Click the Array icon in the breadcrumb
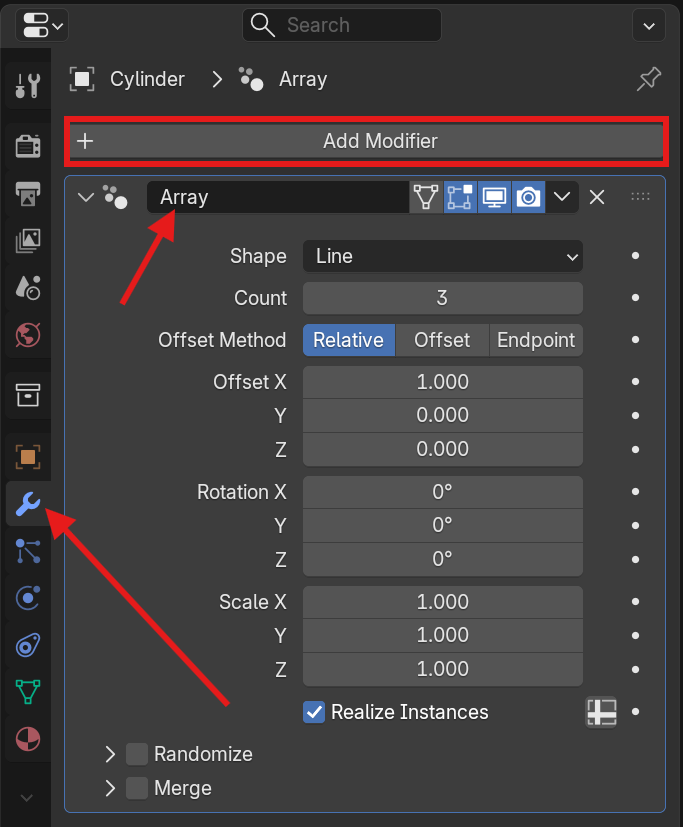 pos(251,79)
